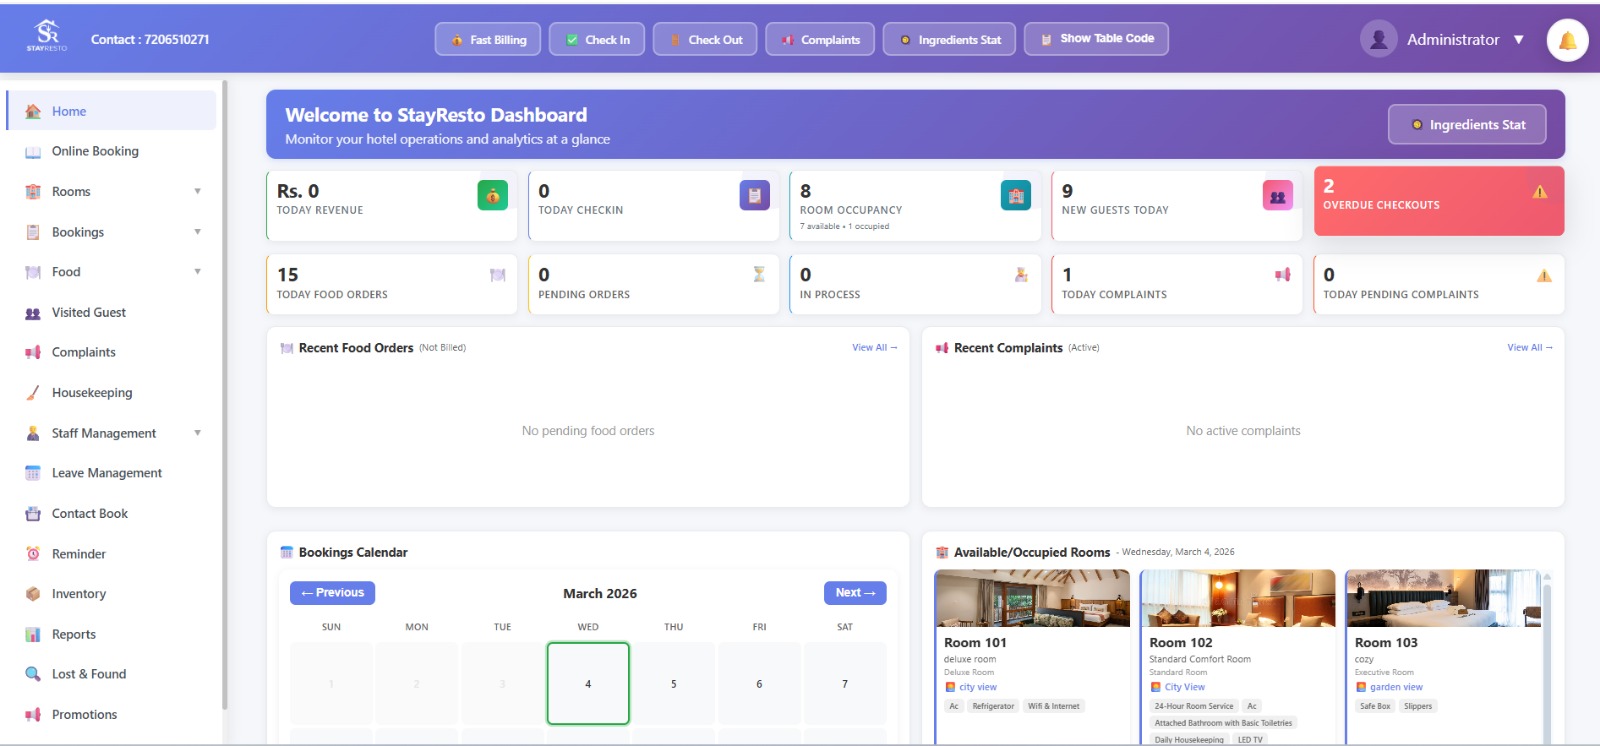Select March 7 in the bookings calendar

click(x=845, y=684)
